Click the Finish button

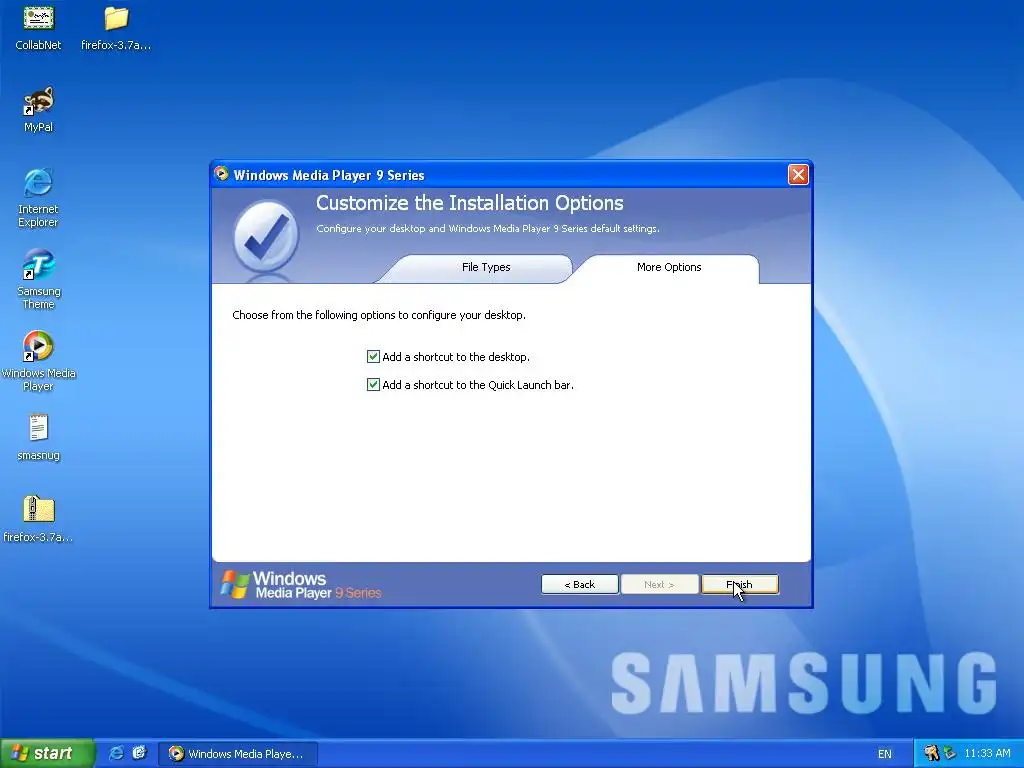739,584
